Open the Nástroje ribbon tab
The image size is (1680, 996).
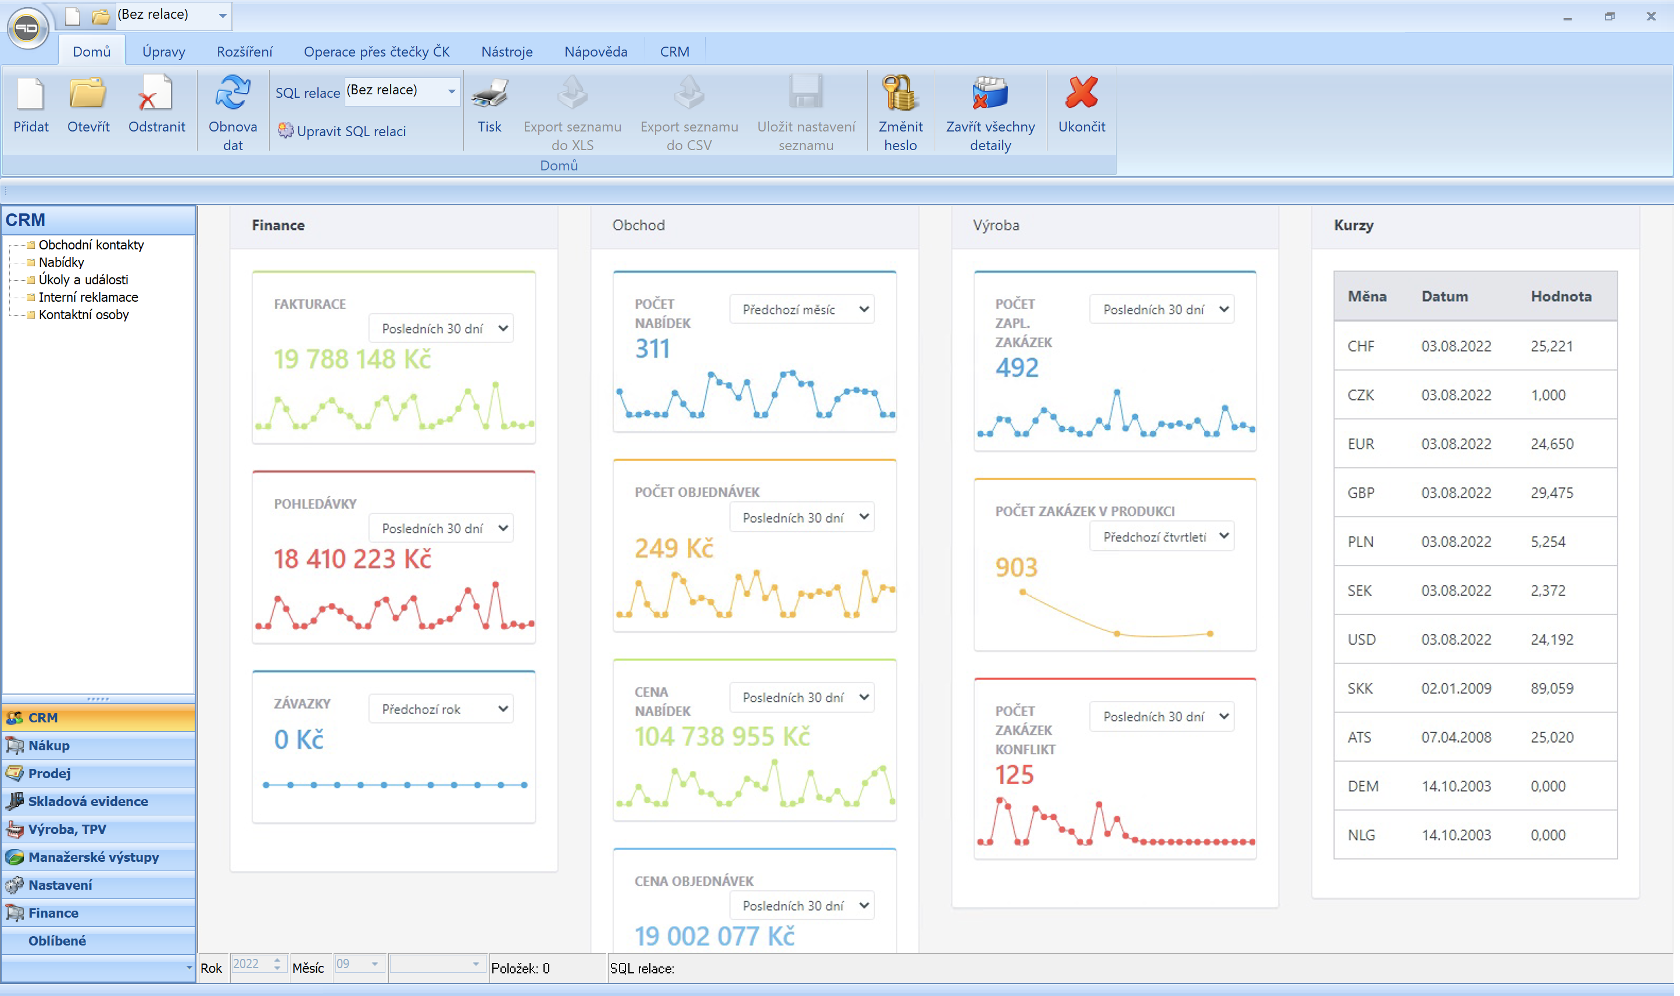507,52
